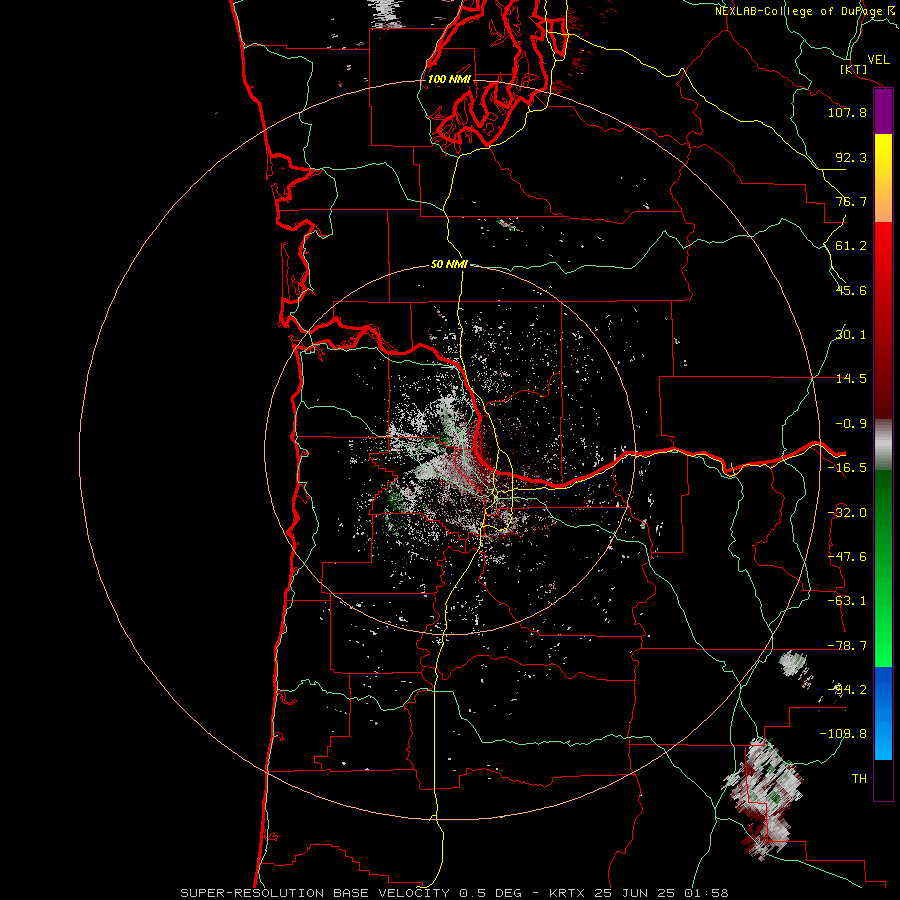900x900 pixels.
Task: Click the VEL legend title
Action: tap(879, 60)
